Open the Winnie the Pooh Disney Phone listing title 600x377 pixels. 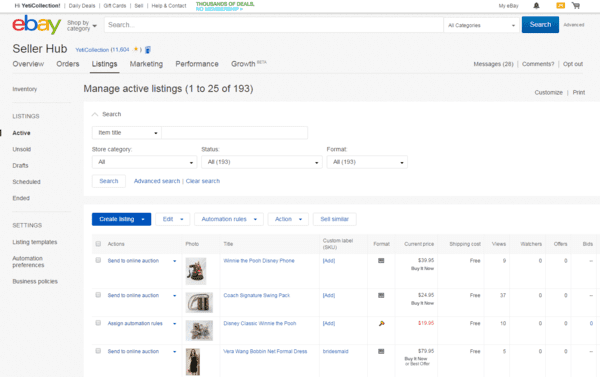[x=259, y=261]
